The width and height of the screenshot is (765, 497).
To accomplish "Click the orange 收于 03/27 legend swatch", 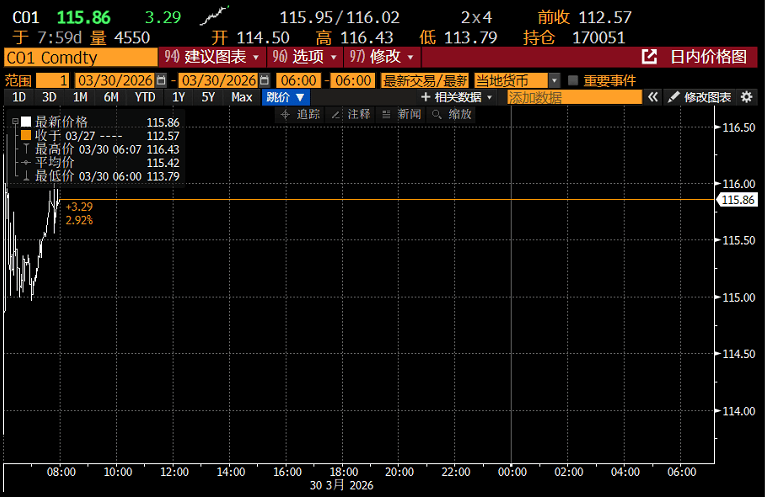I will (x=26, y=135).
